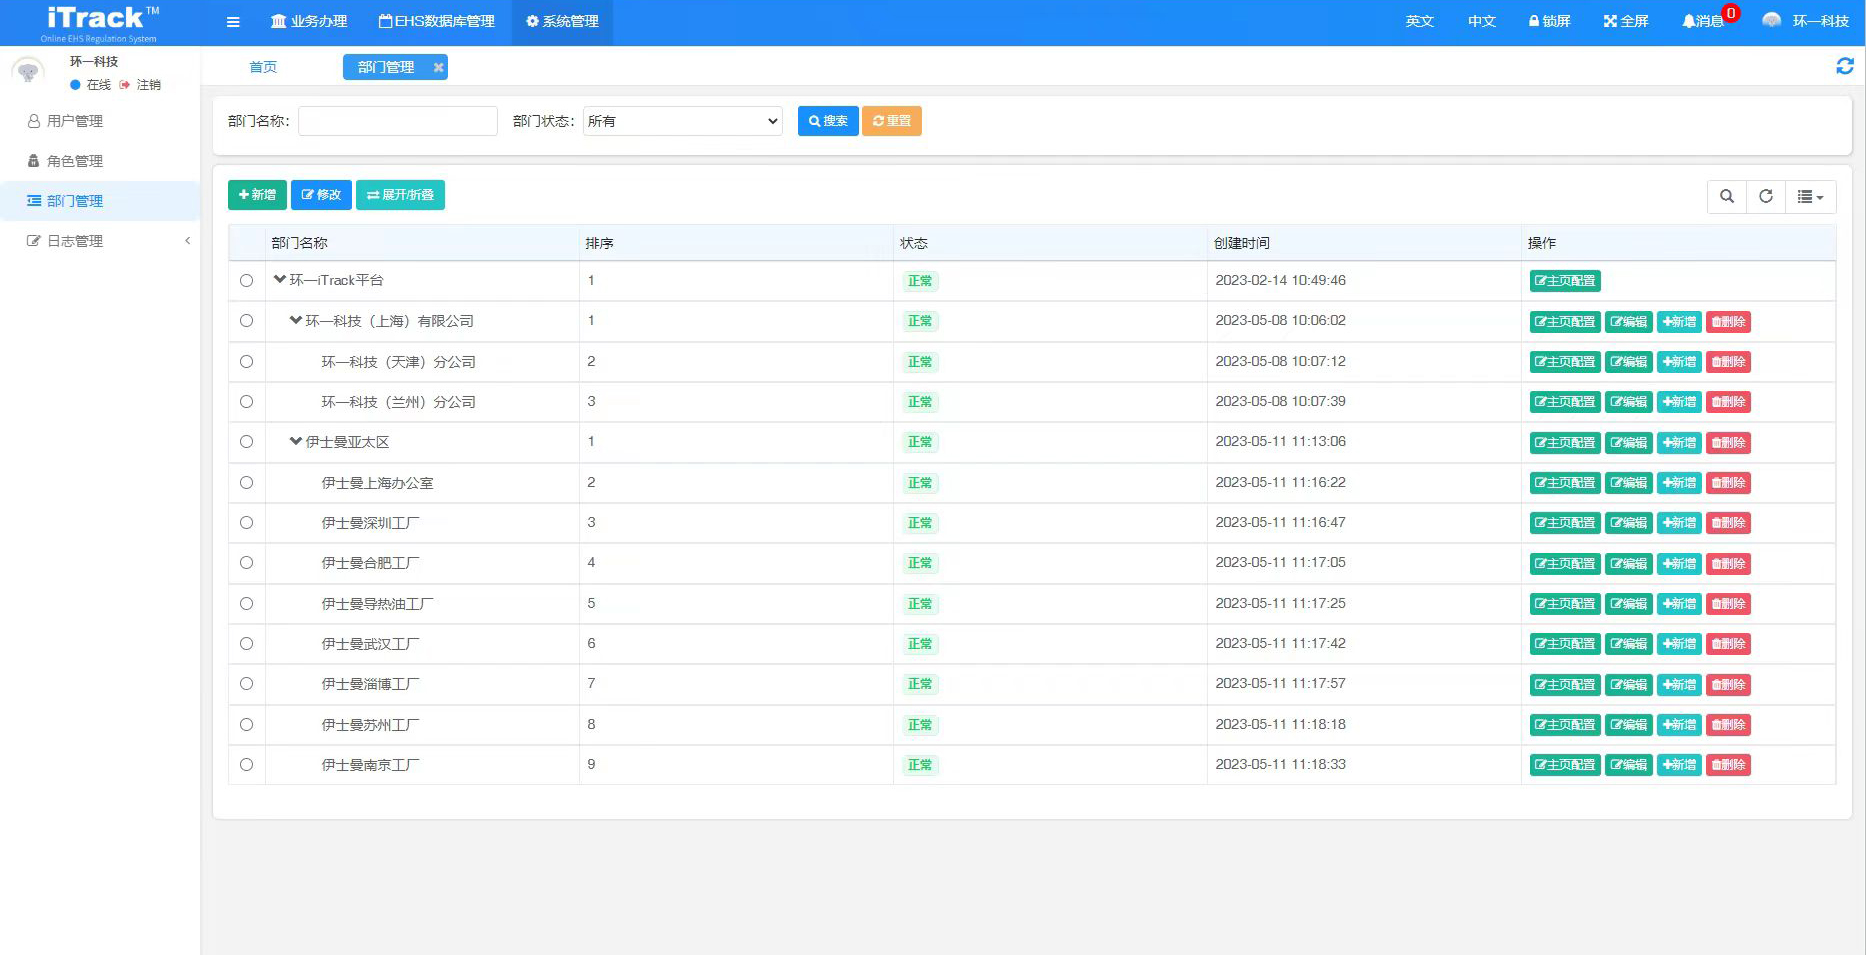Open the 部门状态 dropdown
This screenshot has height=955, width=1866.
point(683,121)
